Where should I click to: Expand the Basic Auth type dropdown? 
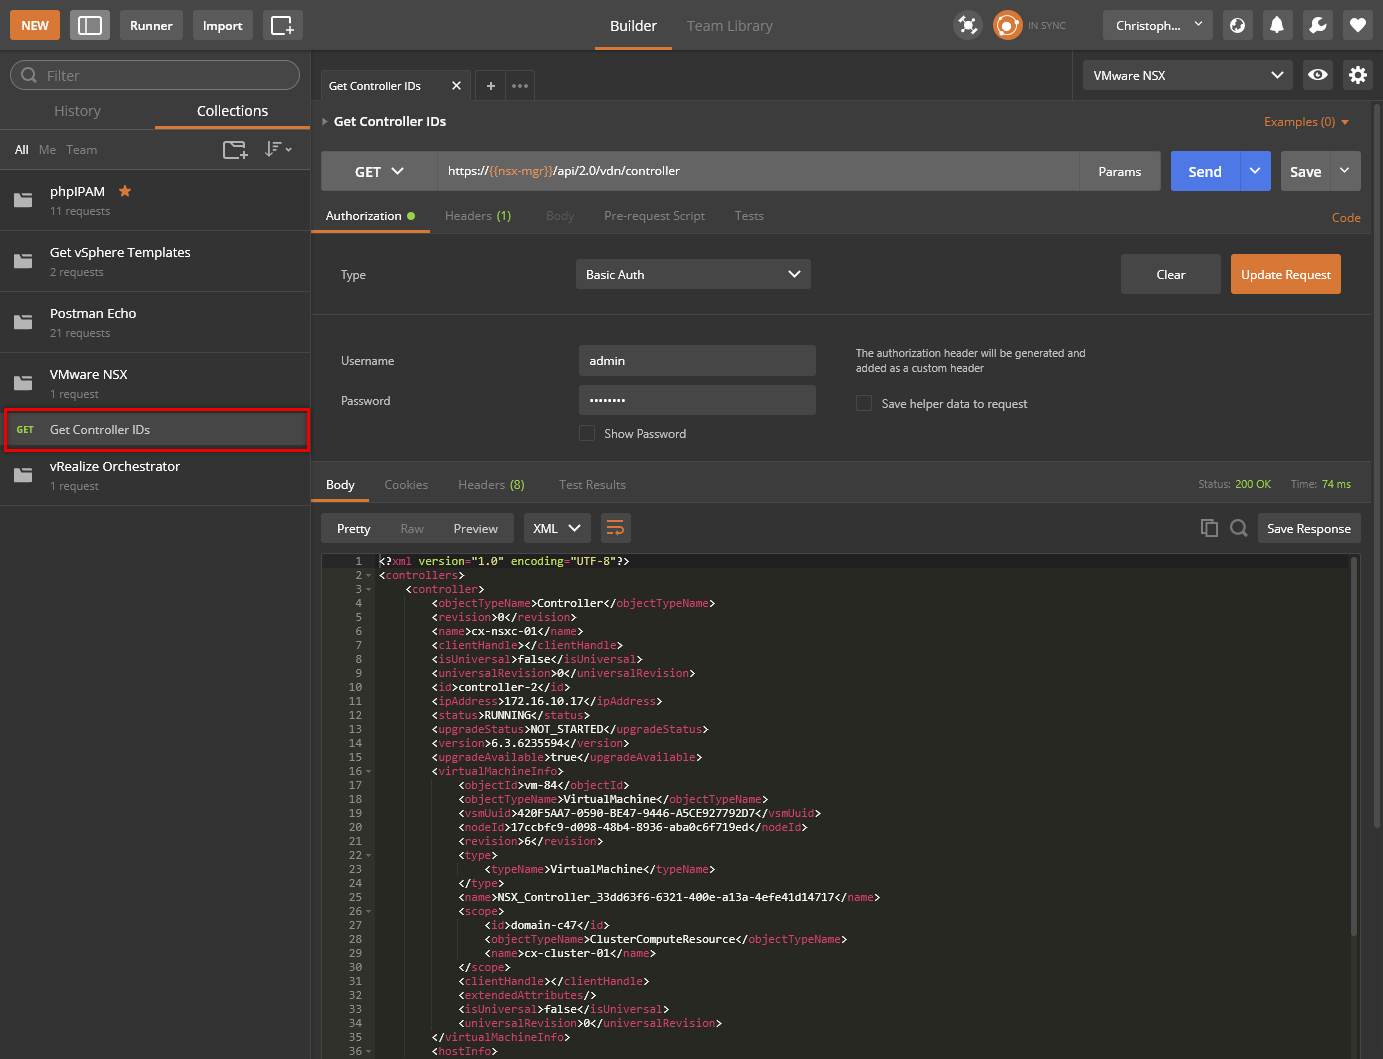[693, 274]
